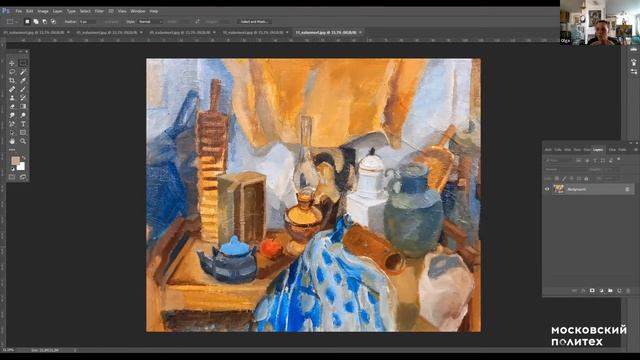The image size is (640, 360).
Task: Create a new layer
Action: 619,291
